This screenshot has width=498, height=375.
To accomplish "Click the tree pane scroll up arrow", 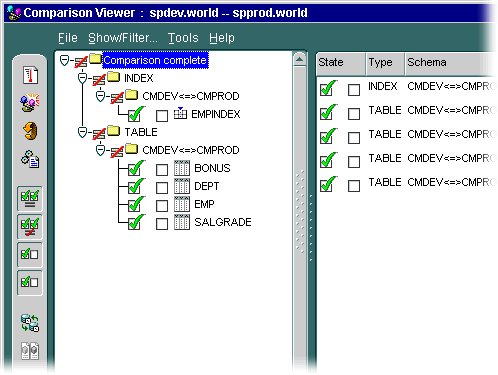I will [x=300, y=60].
